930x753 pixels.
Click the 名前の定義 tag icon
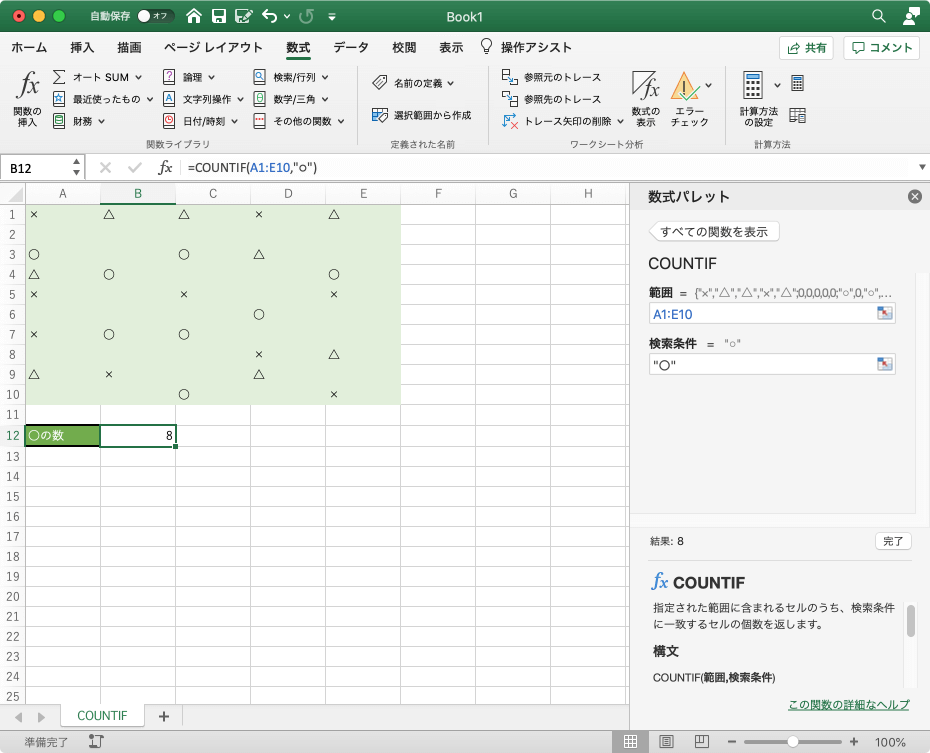380,83
